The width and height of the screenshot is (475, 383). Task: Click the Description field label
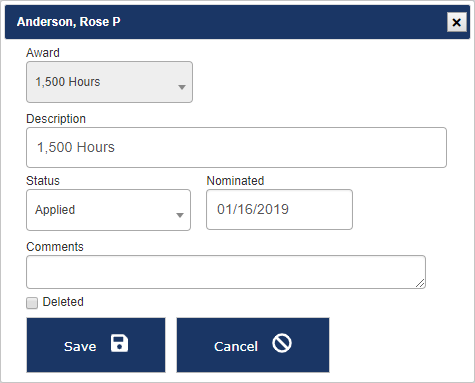(56, 119)
